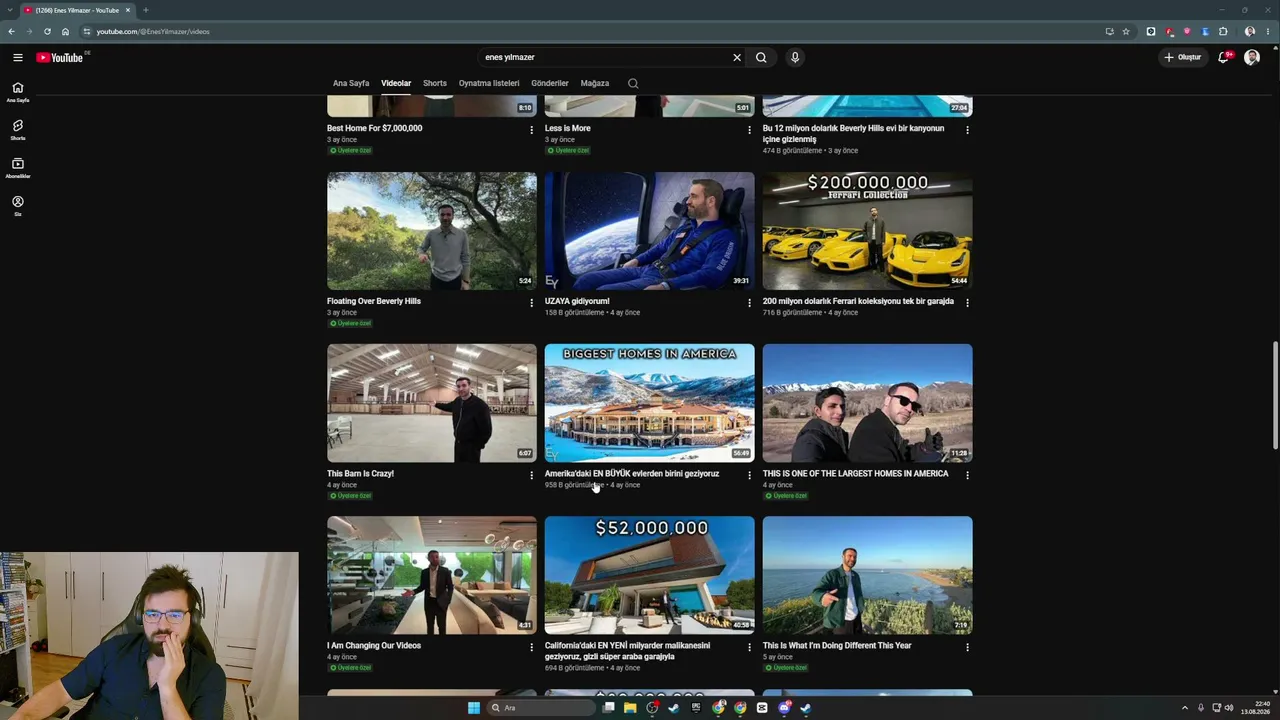Image resolution: width=1280 pixels, height=720 pixels.
Task: Open options menu for "UZAYA gidiyorum!"
Action: pyautogui.click(x=749, y=303)
